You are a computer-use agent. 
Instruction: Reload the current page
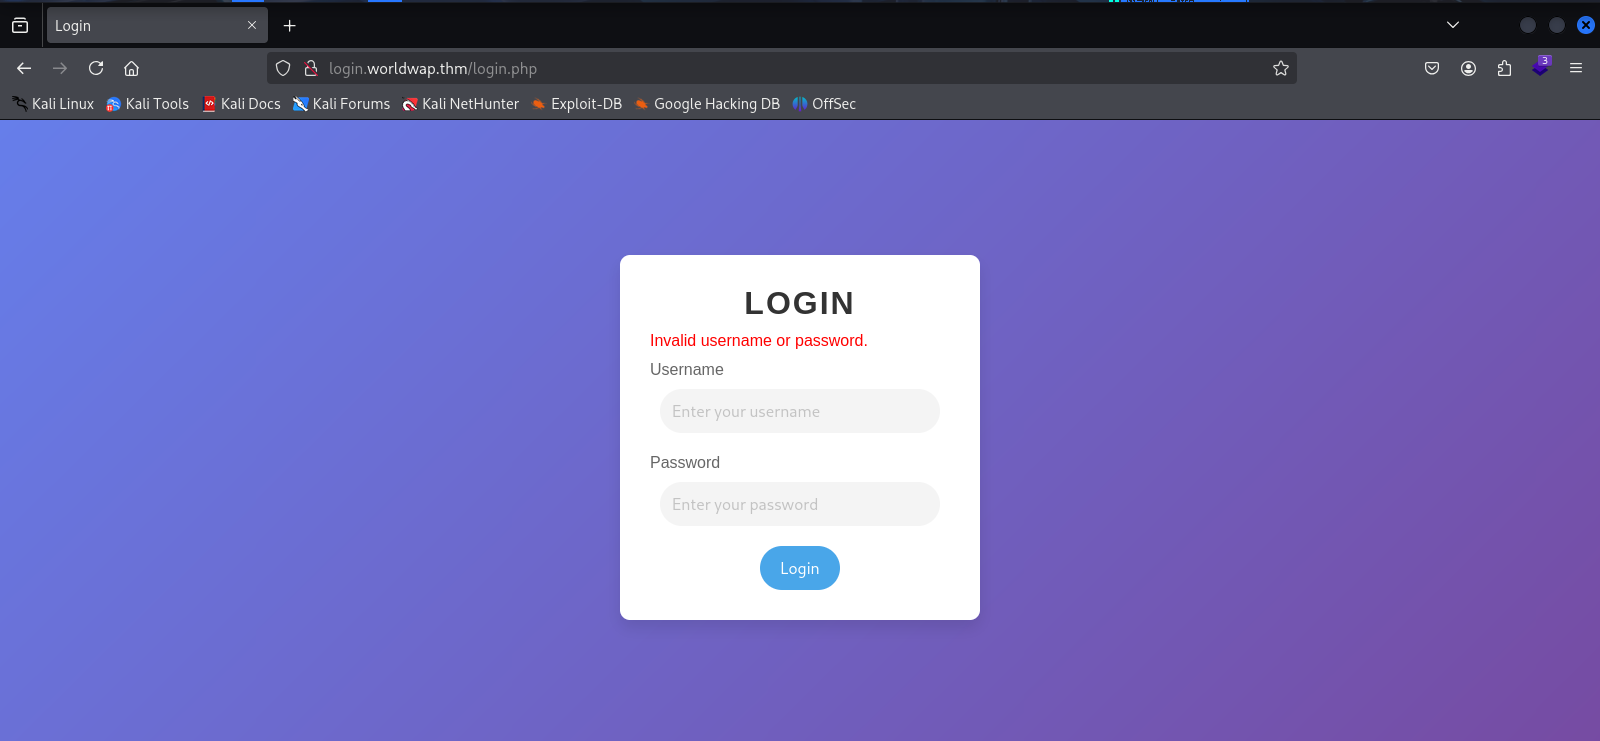(x=96, y=68)
